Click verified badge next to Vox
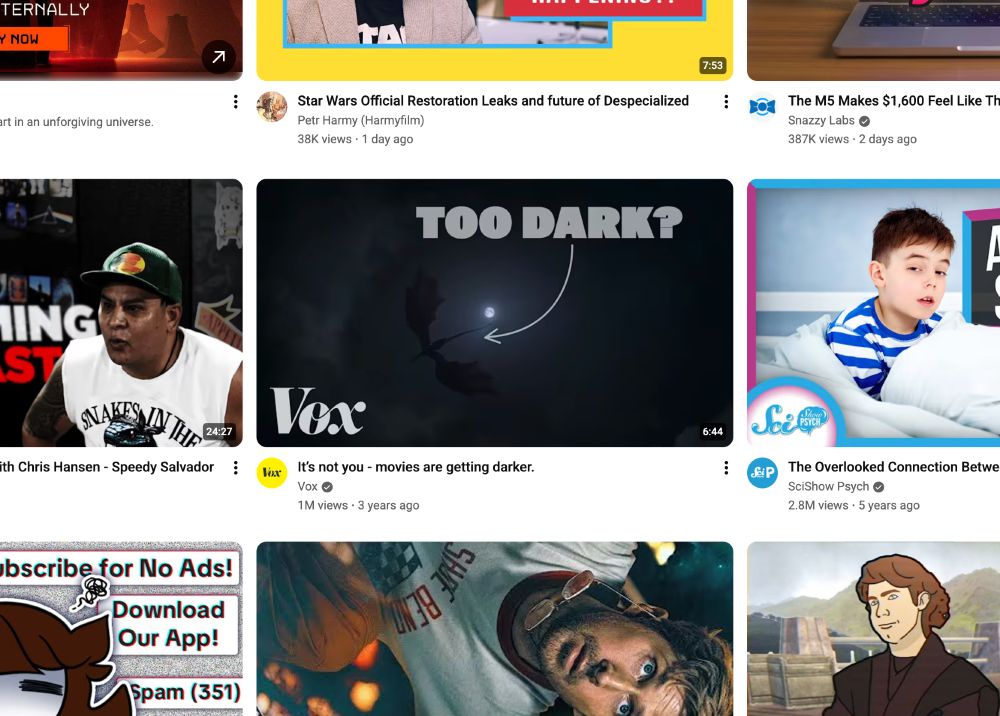1000x716 pixels. (x=327, y=486)
